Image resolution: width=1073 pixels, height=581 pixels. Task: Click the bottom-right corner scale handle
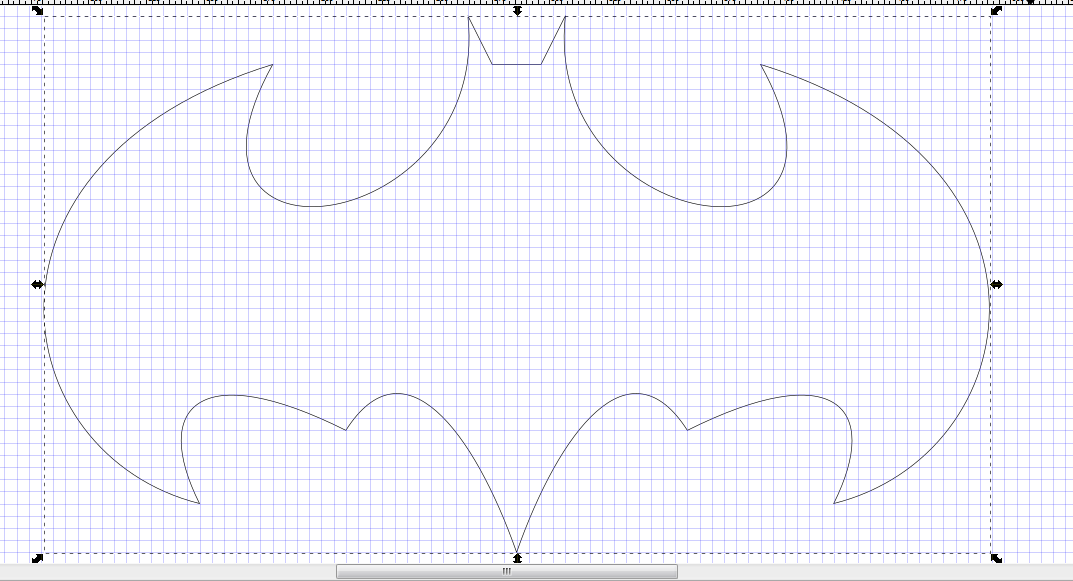(x=996, y=558)
